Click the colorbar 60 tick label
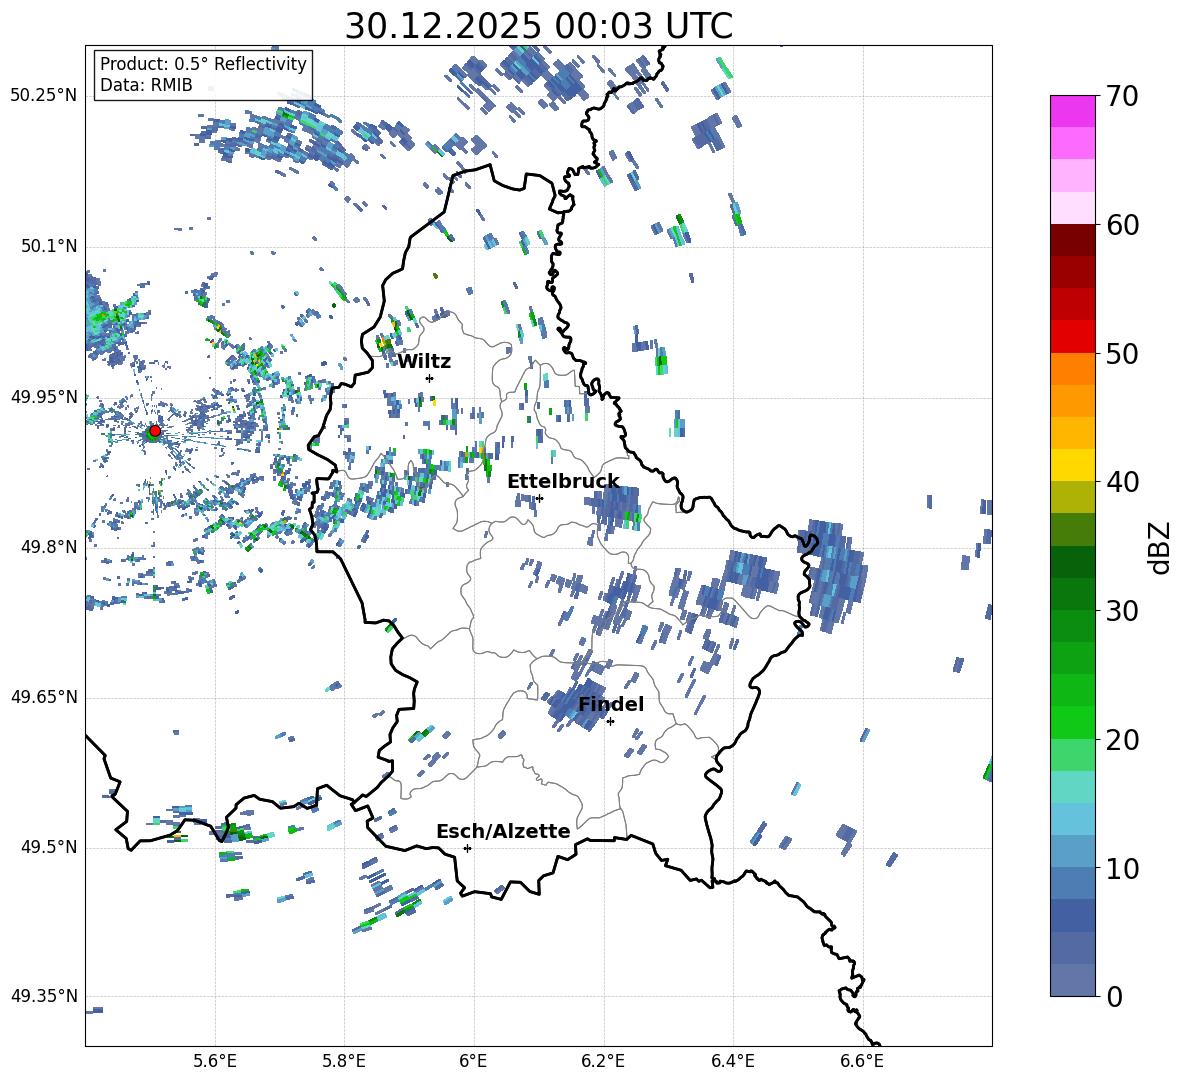This screenshot has height=1081, width=1184. pos(1122,225)
